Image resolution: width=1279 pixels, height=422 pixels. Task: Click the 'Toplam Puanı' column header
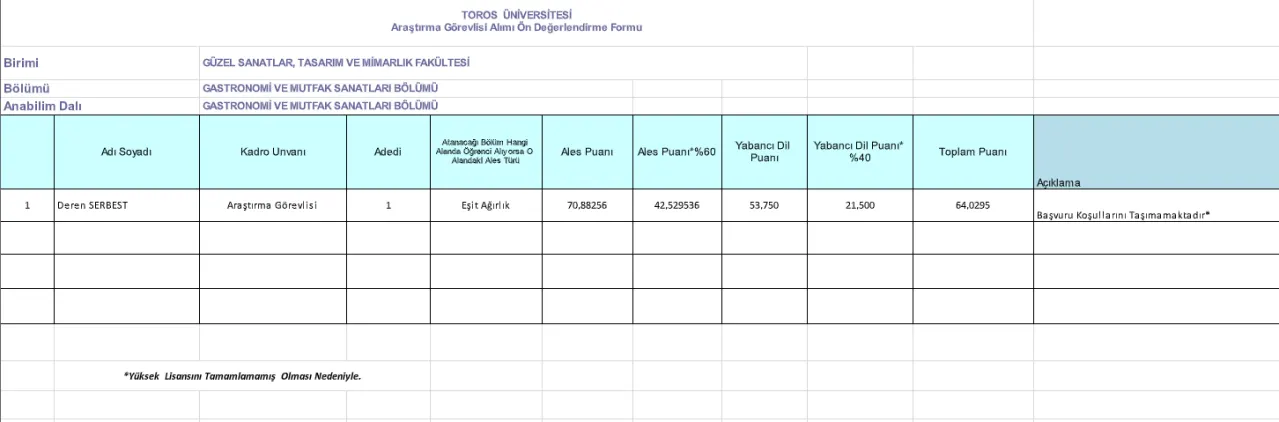[973, 152]
